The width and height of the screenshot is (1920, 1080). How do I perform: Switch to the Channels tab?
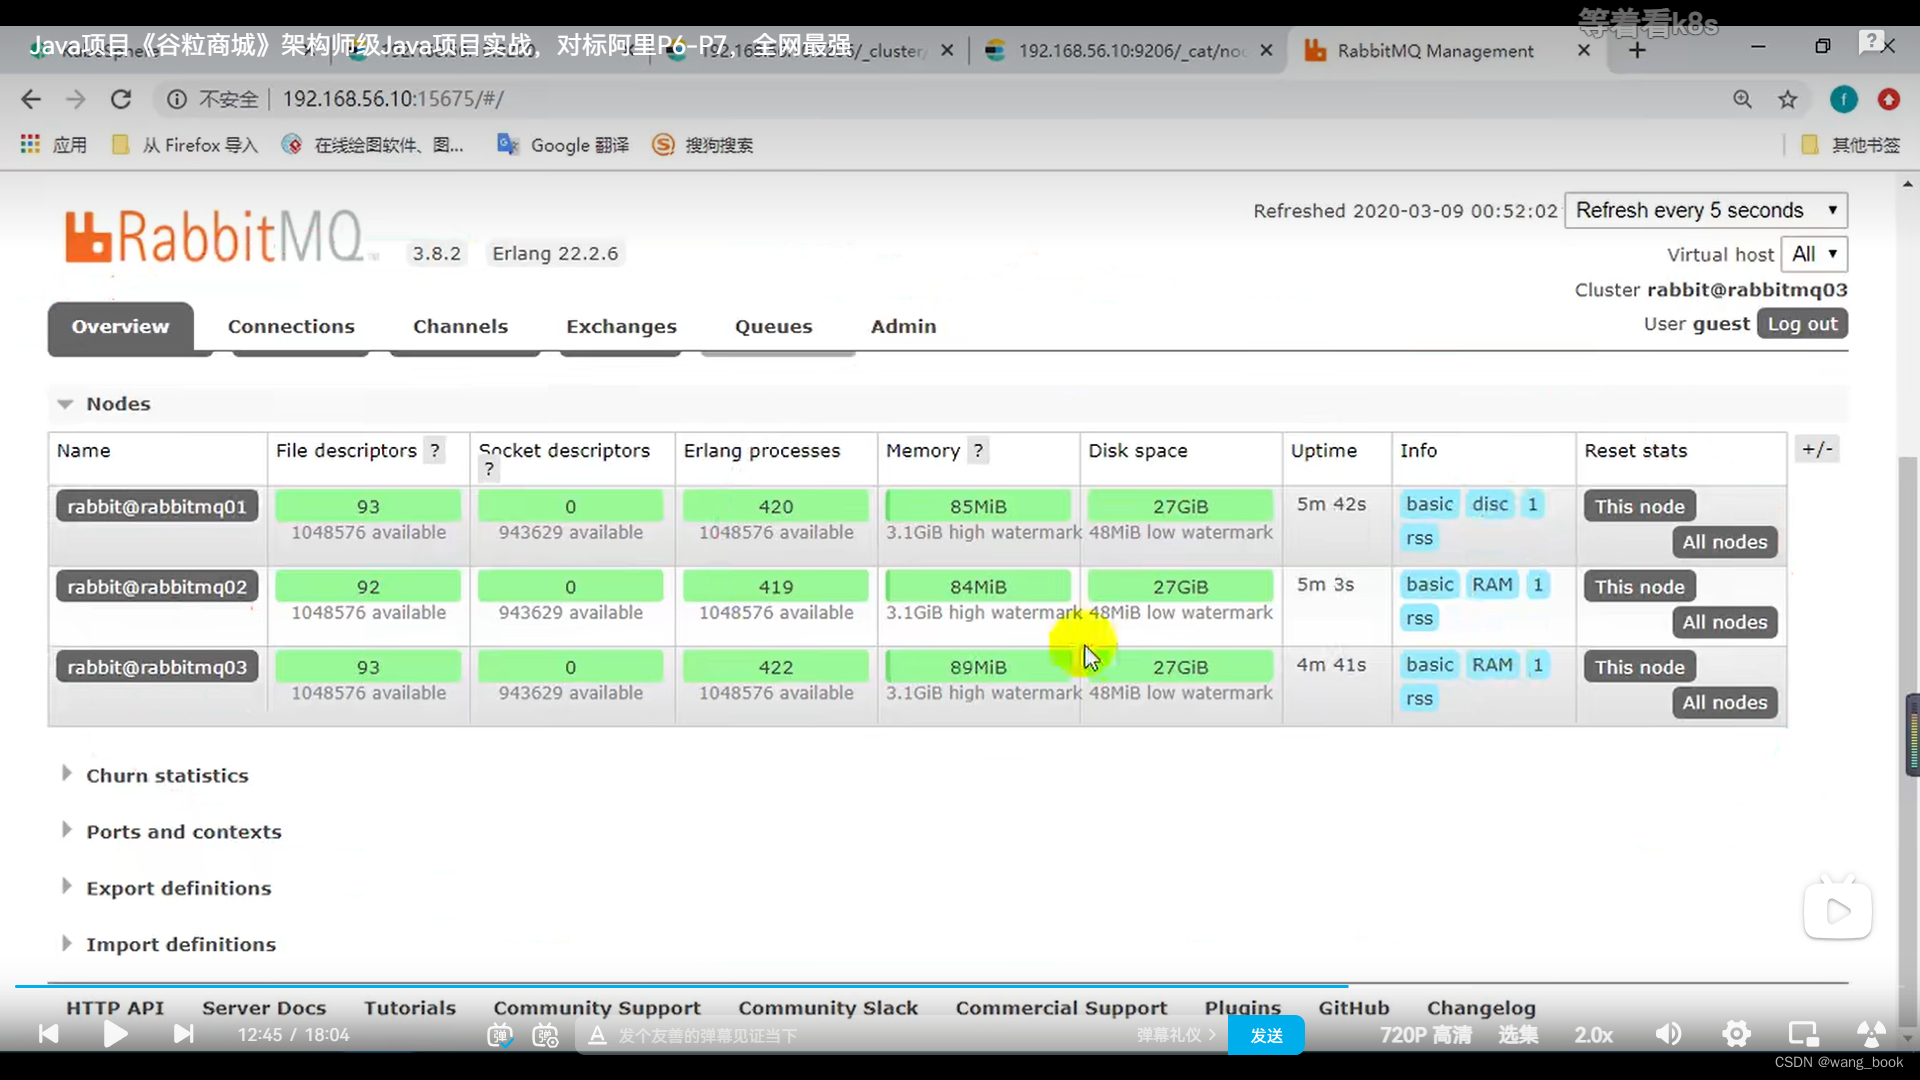click(x=460, y=327)
